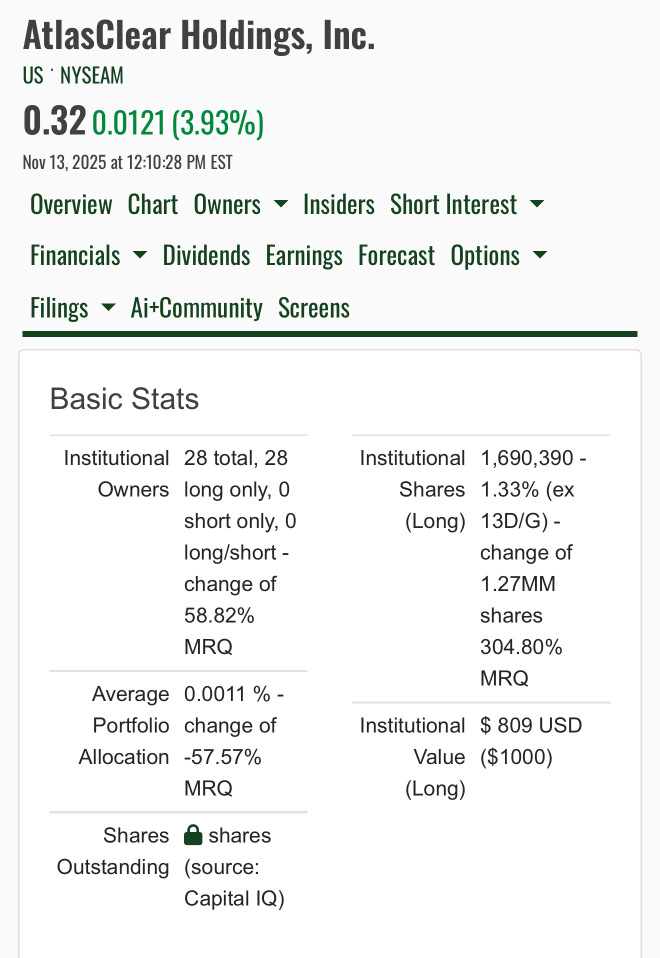660x958 pixels.
Task: Open the Screens tab
Action: (x=314, y=308)
